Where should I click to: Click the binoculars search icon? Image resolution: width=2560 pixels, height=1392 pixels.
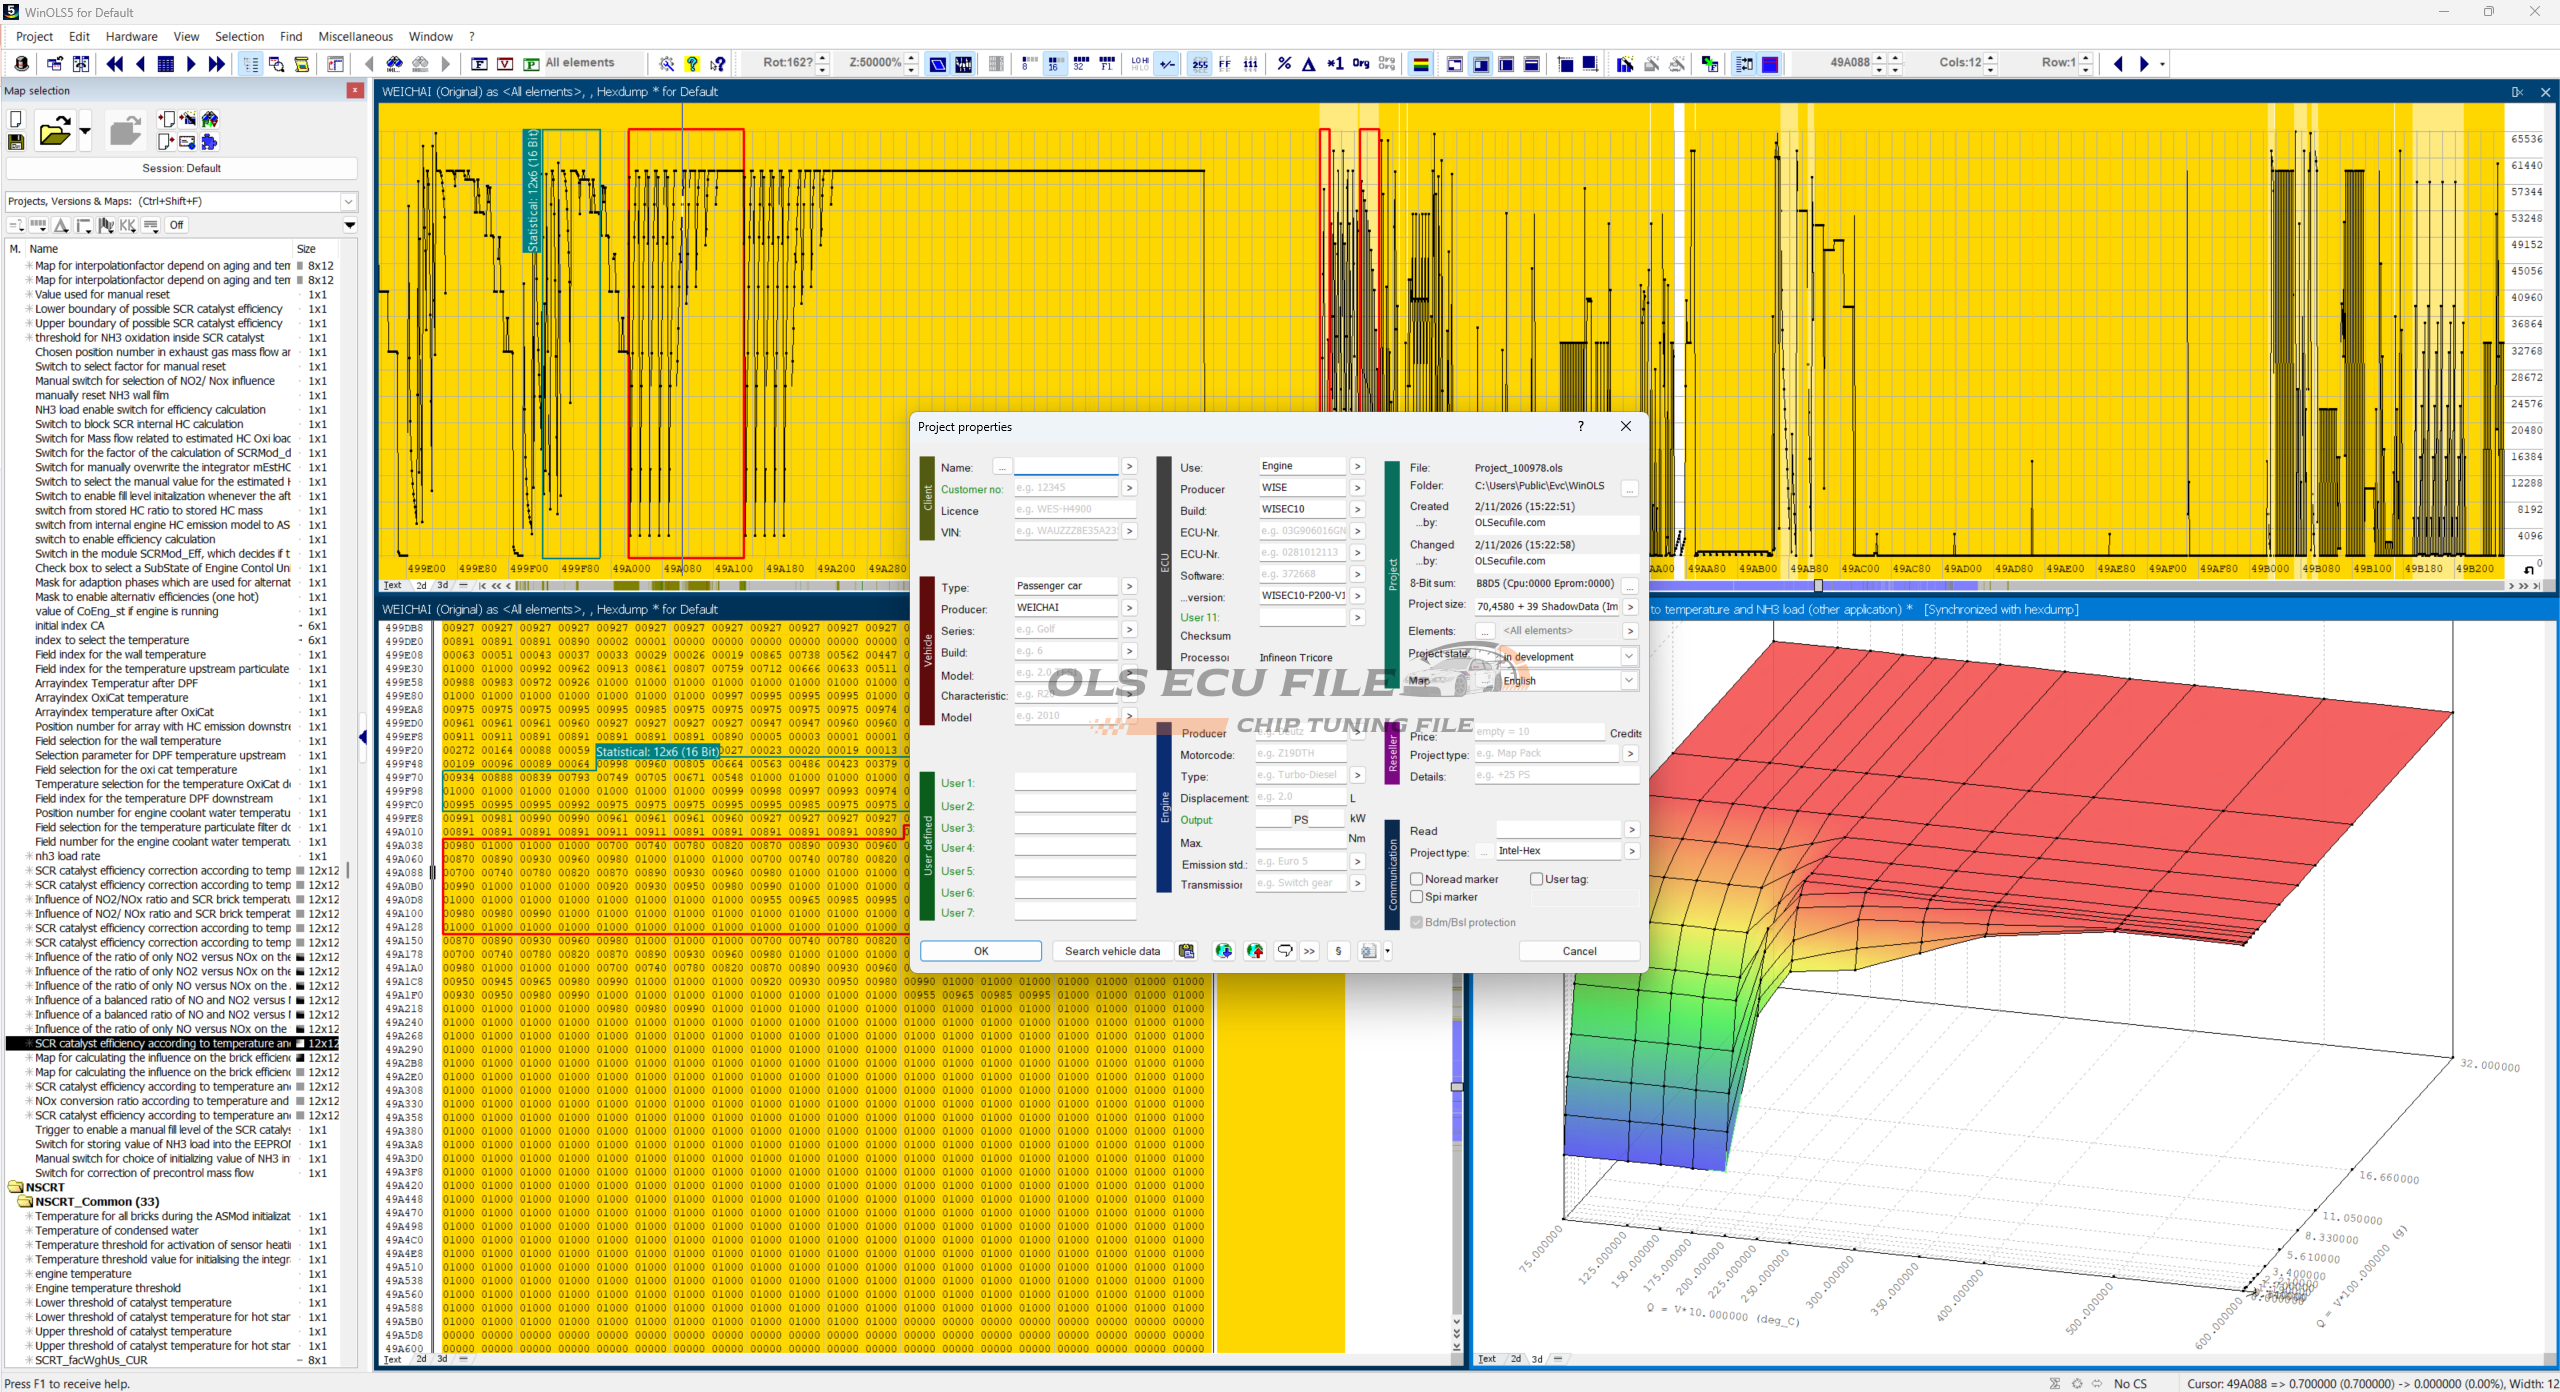[395, 64]
